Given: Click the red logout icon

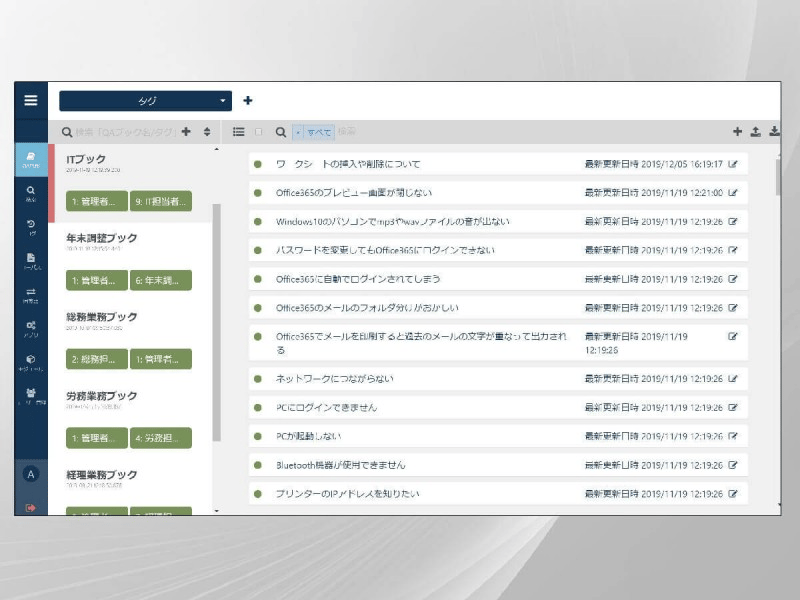Looking at the screenshot, I should (31, 508).
